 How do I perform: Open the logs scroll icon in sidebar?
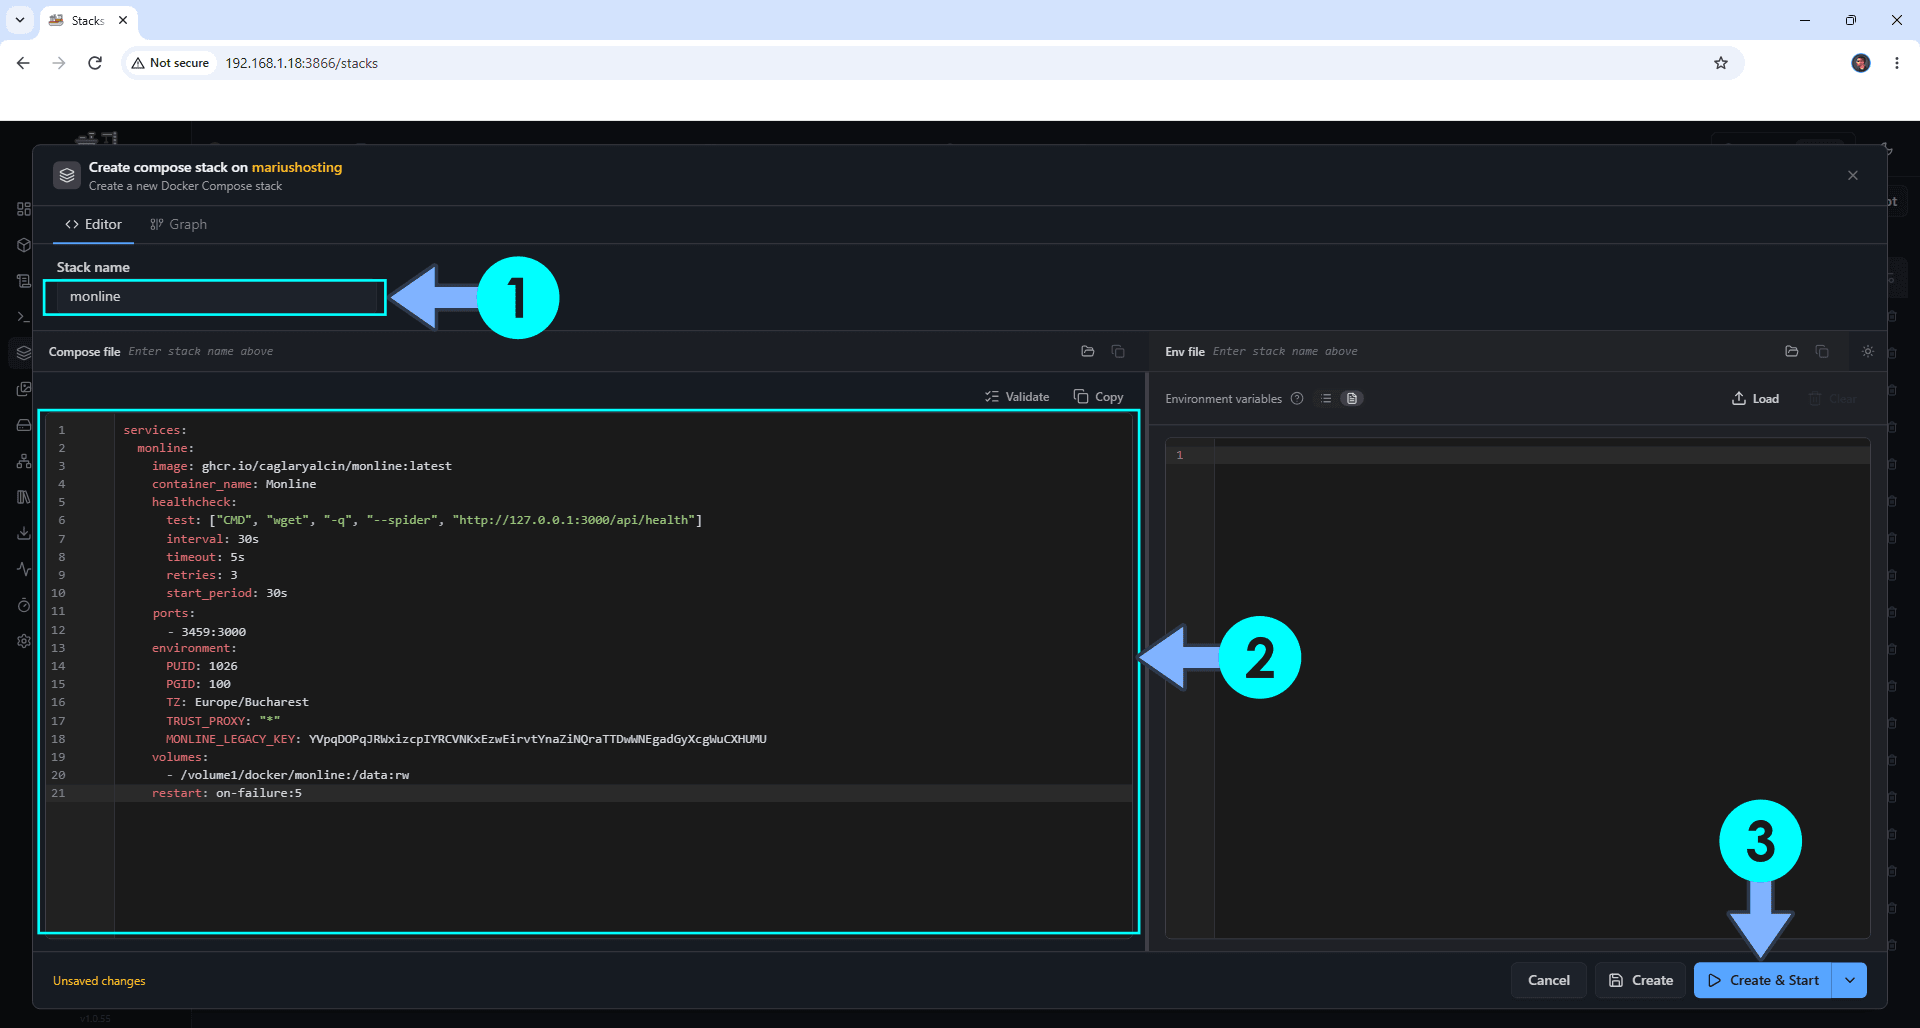point(24,281)
